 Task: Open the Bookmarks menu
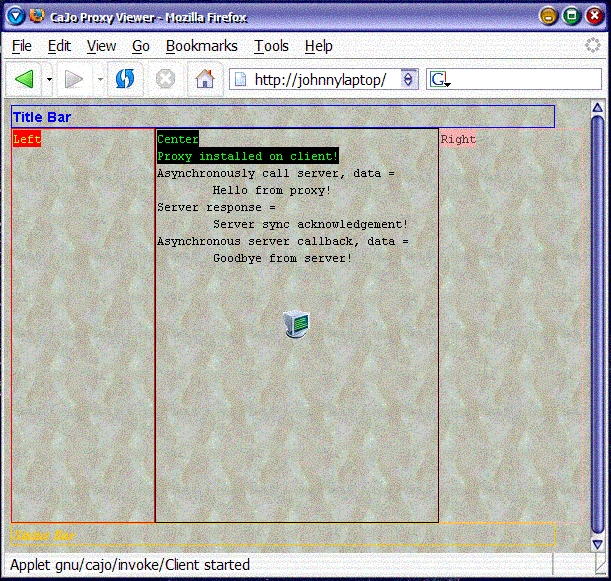[201, 46]
